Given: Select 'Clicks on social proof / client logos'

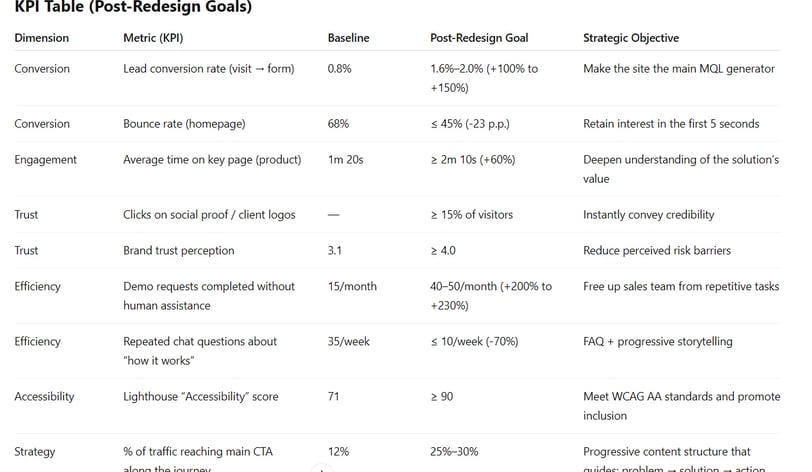Looking at the screenshot, I should pyautogui.click(x=209, y=214).
